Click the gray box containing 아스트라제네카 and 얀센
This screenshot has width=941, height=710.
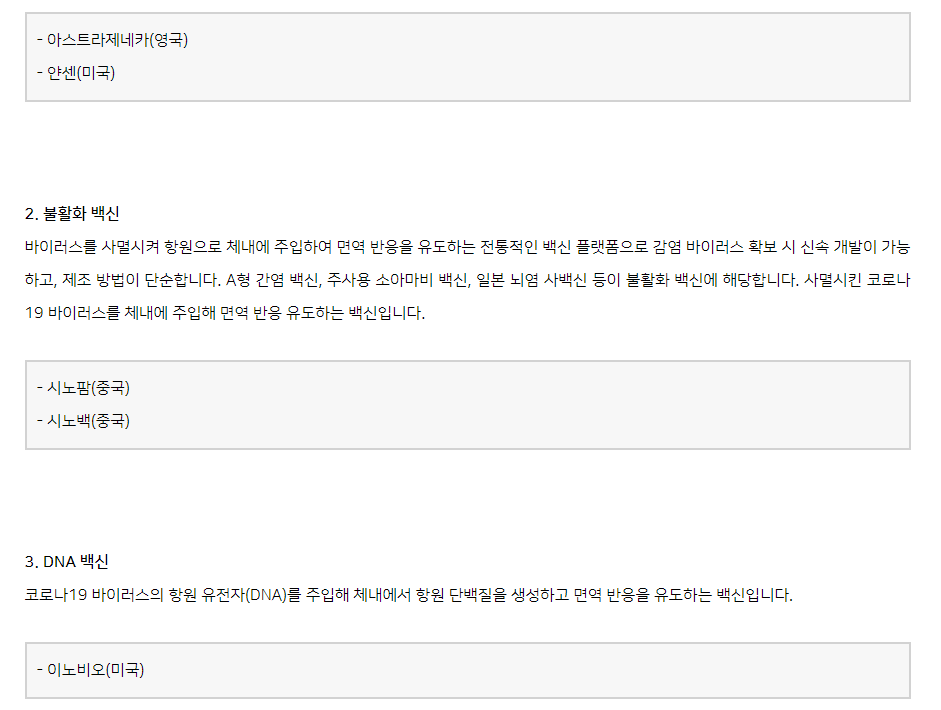click(468, 57)
